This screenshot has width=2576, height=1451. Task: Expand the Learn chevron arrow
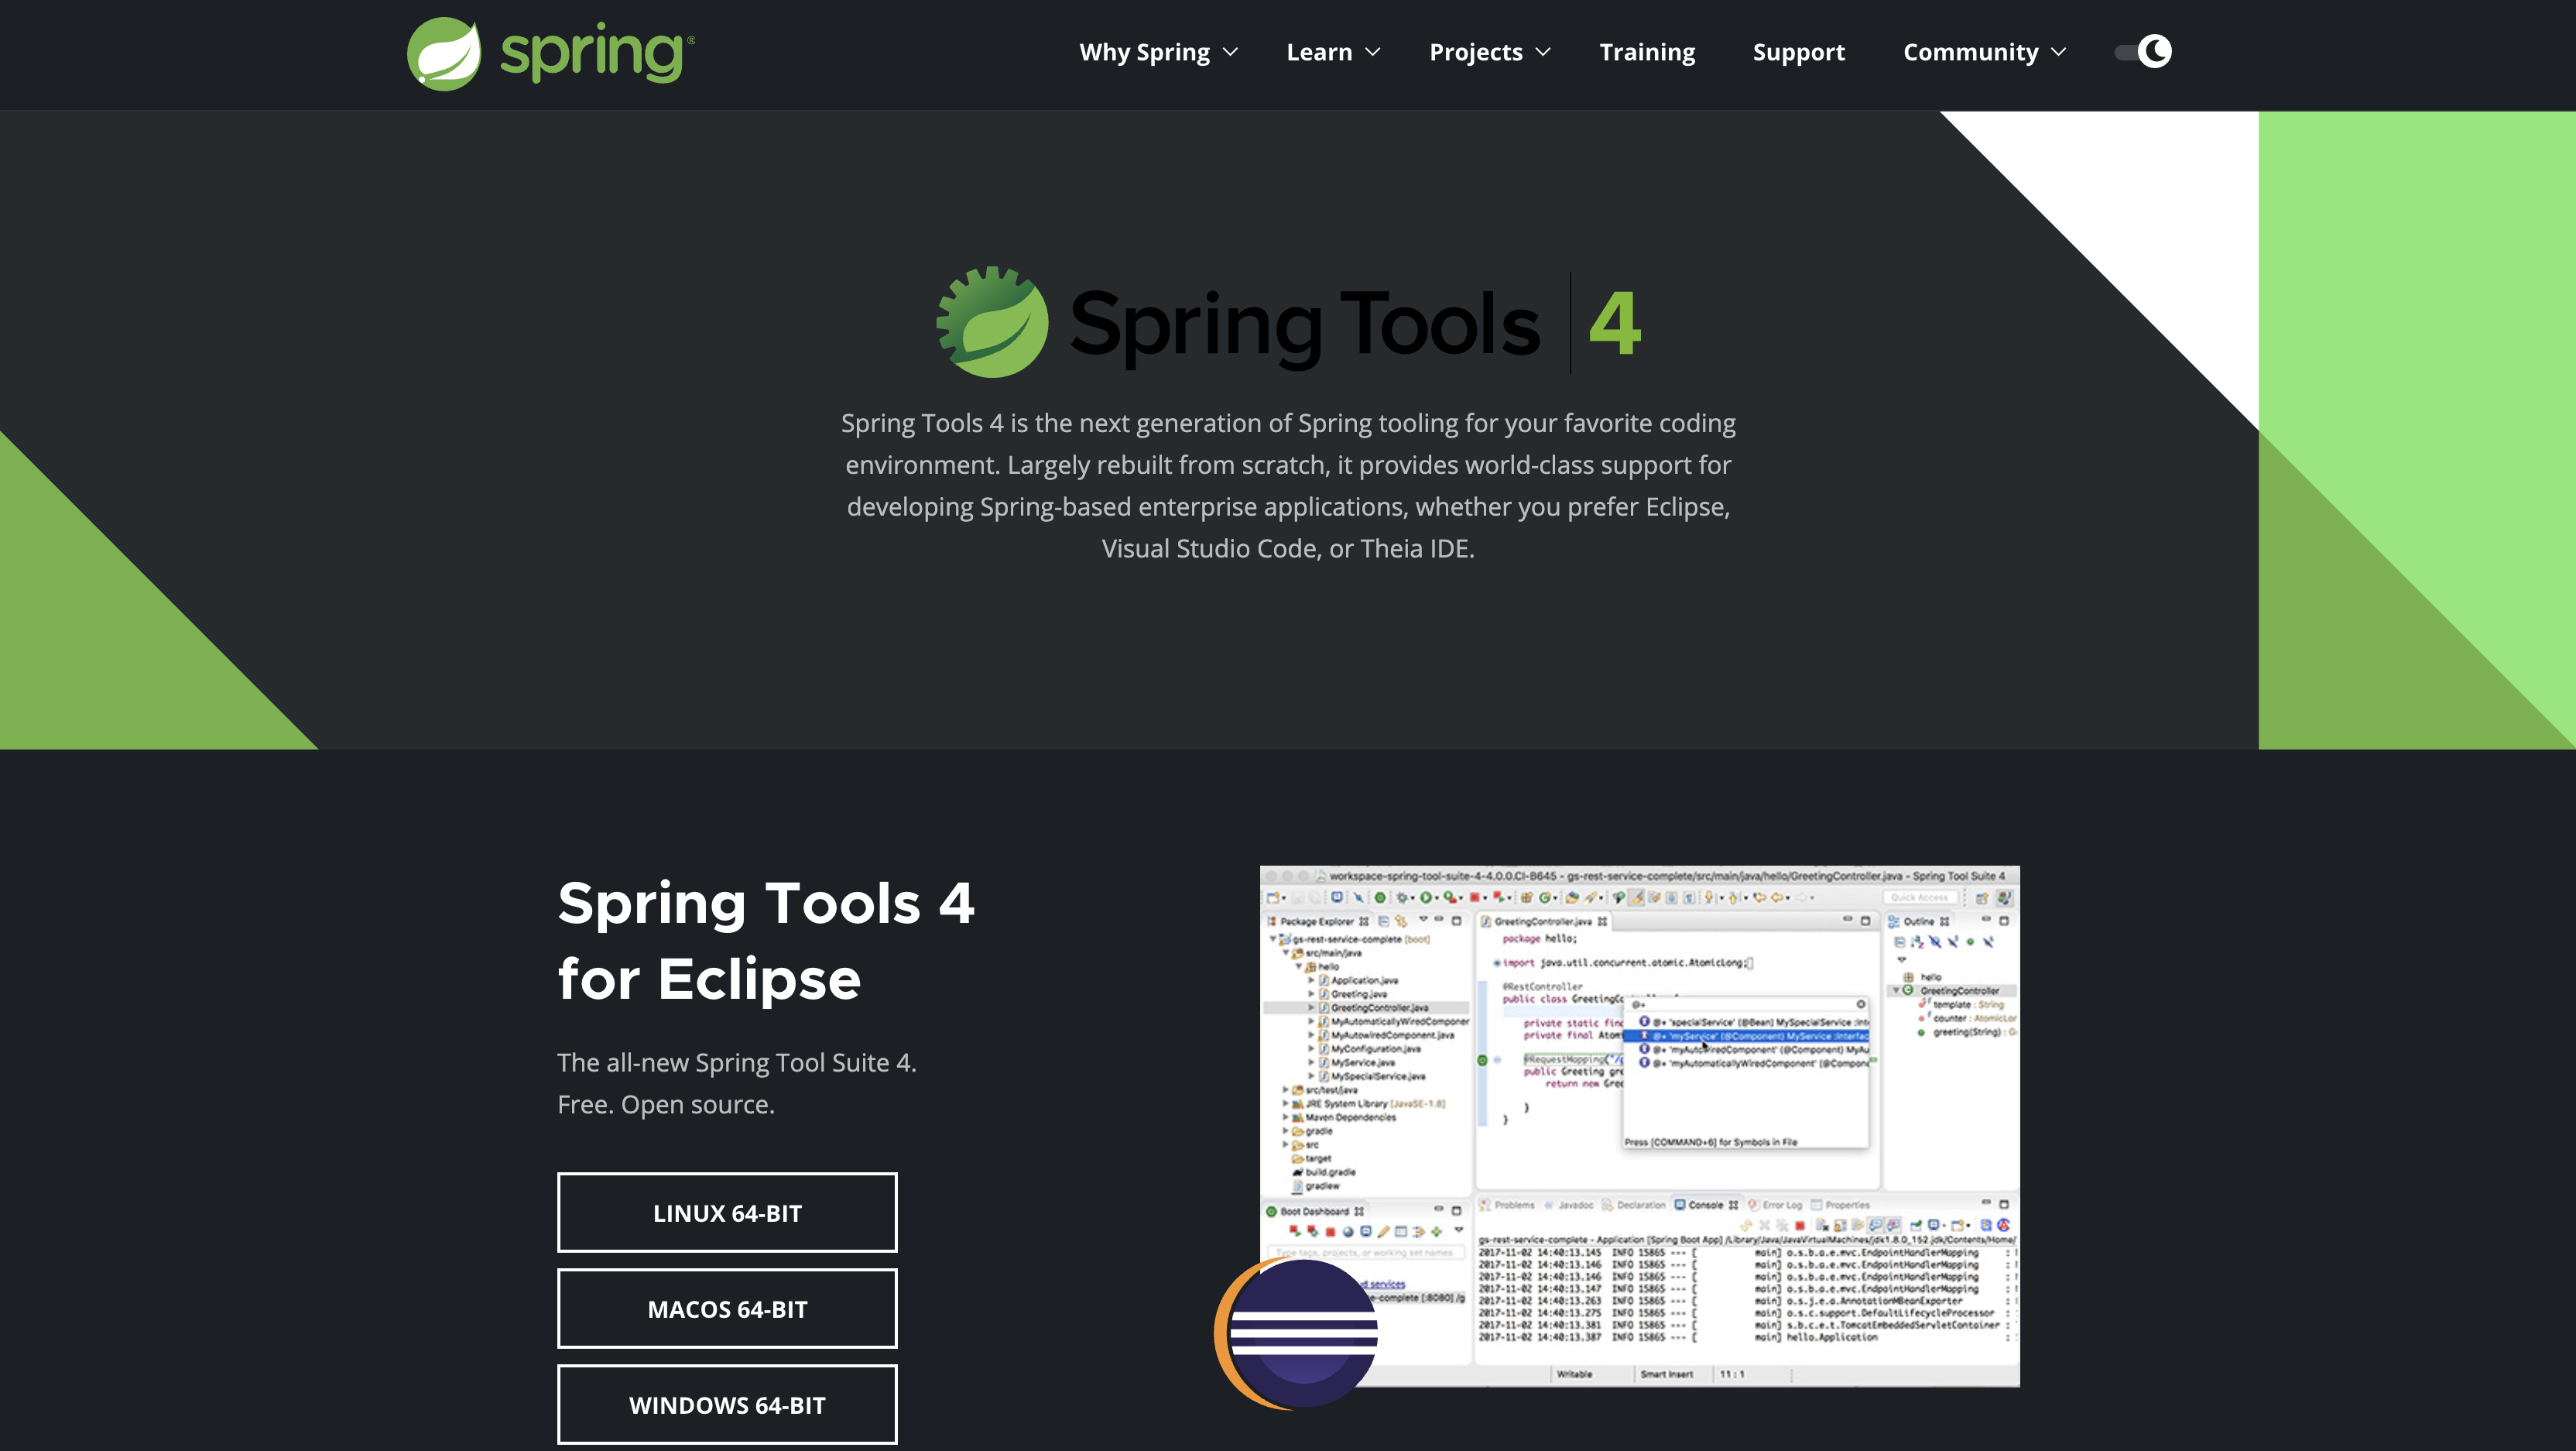point(1373,52)
